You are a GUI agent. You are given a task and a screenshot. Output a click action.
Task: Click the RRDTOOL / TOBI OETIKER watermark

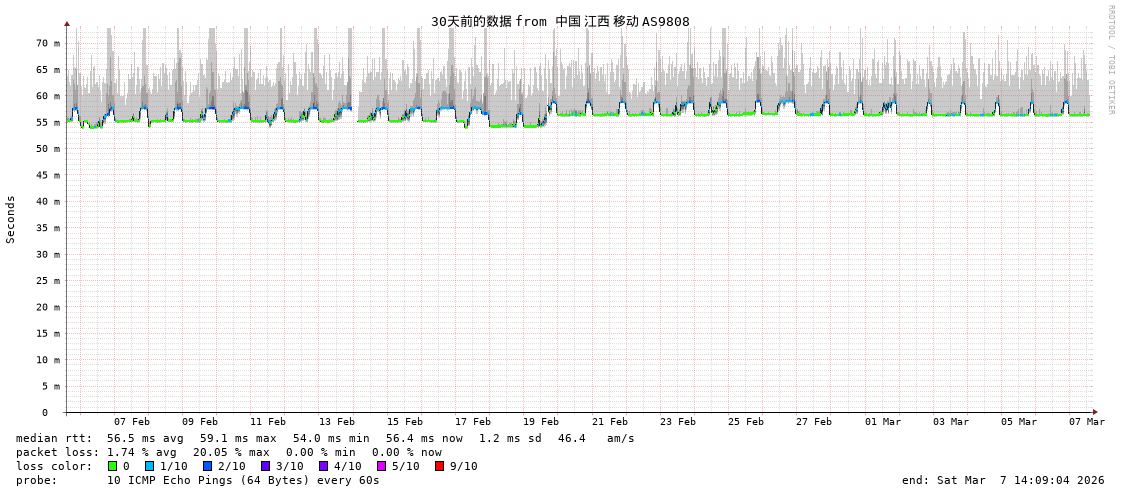[x=1110, y=60]
